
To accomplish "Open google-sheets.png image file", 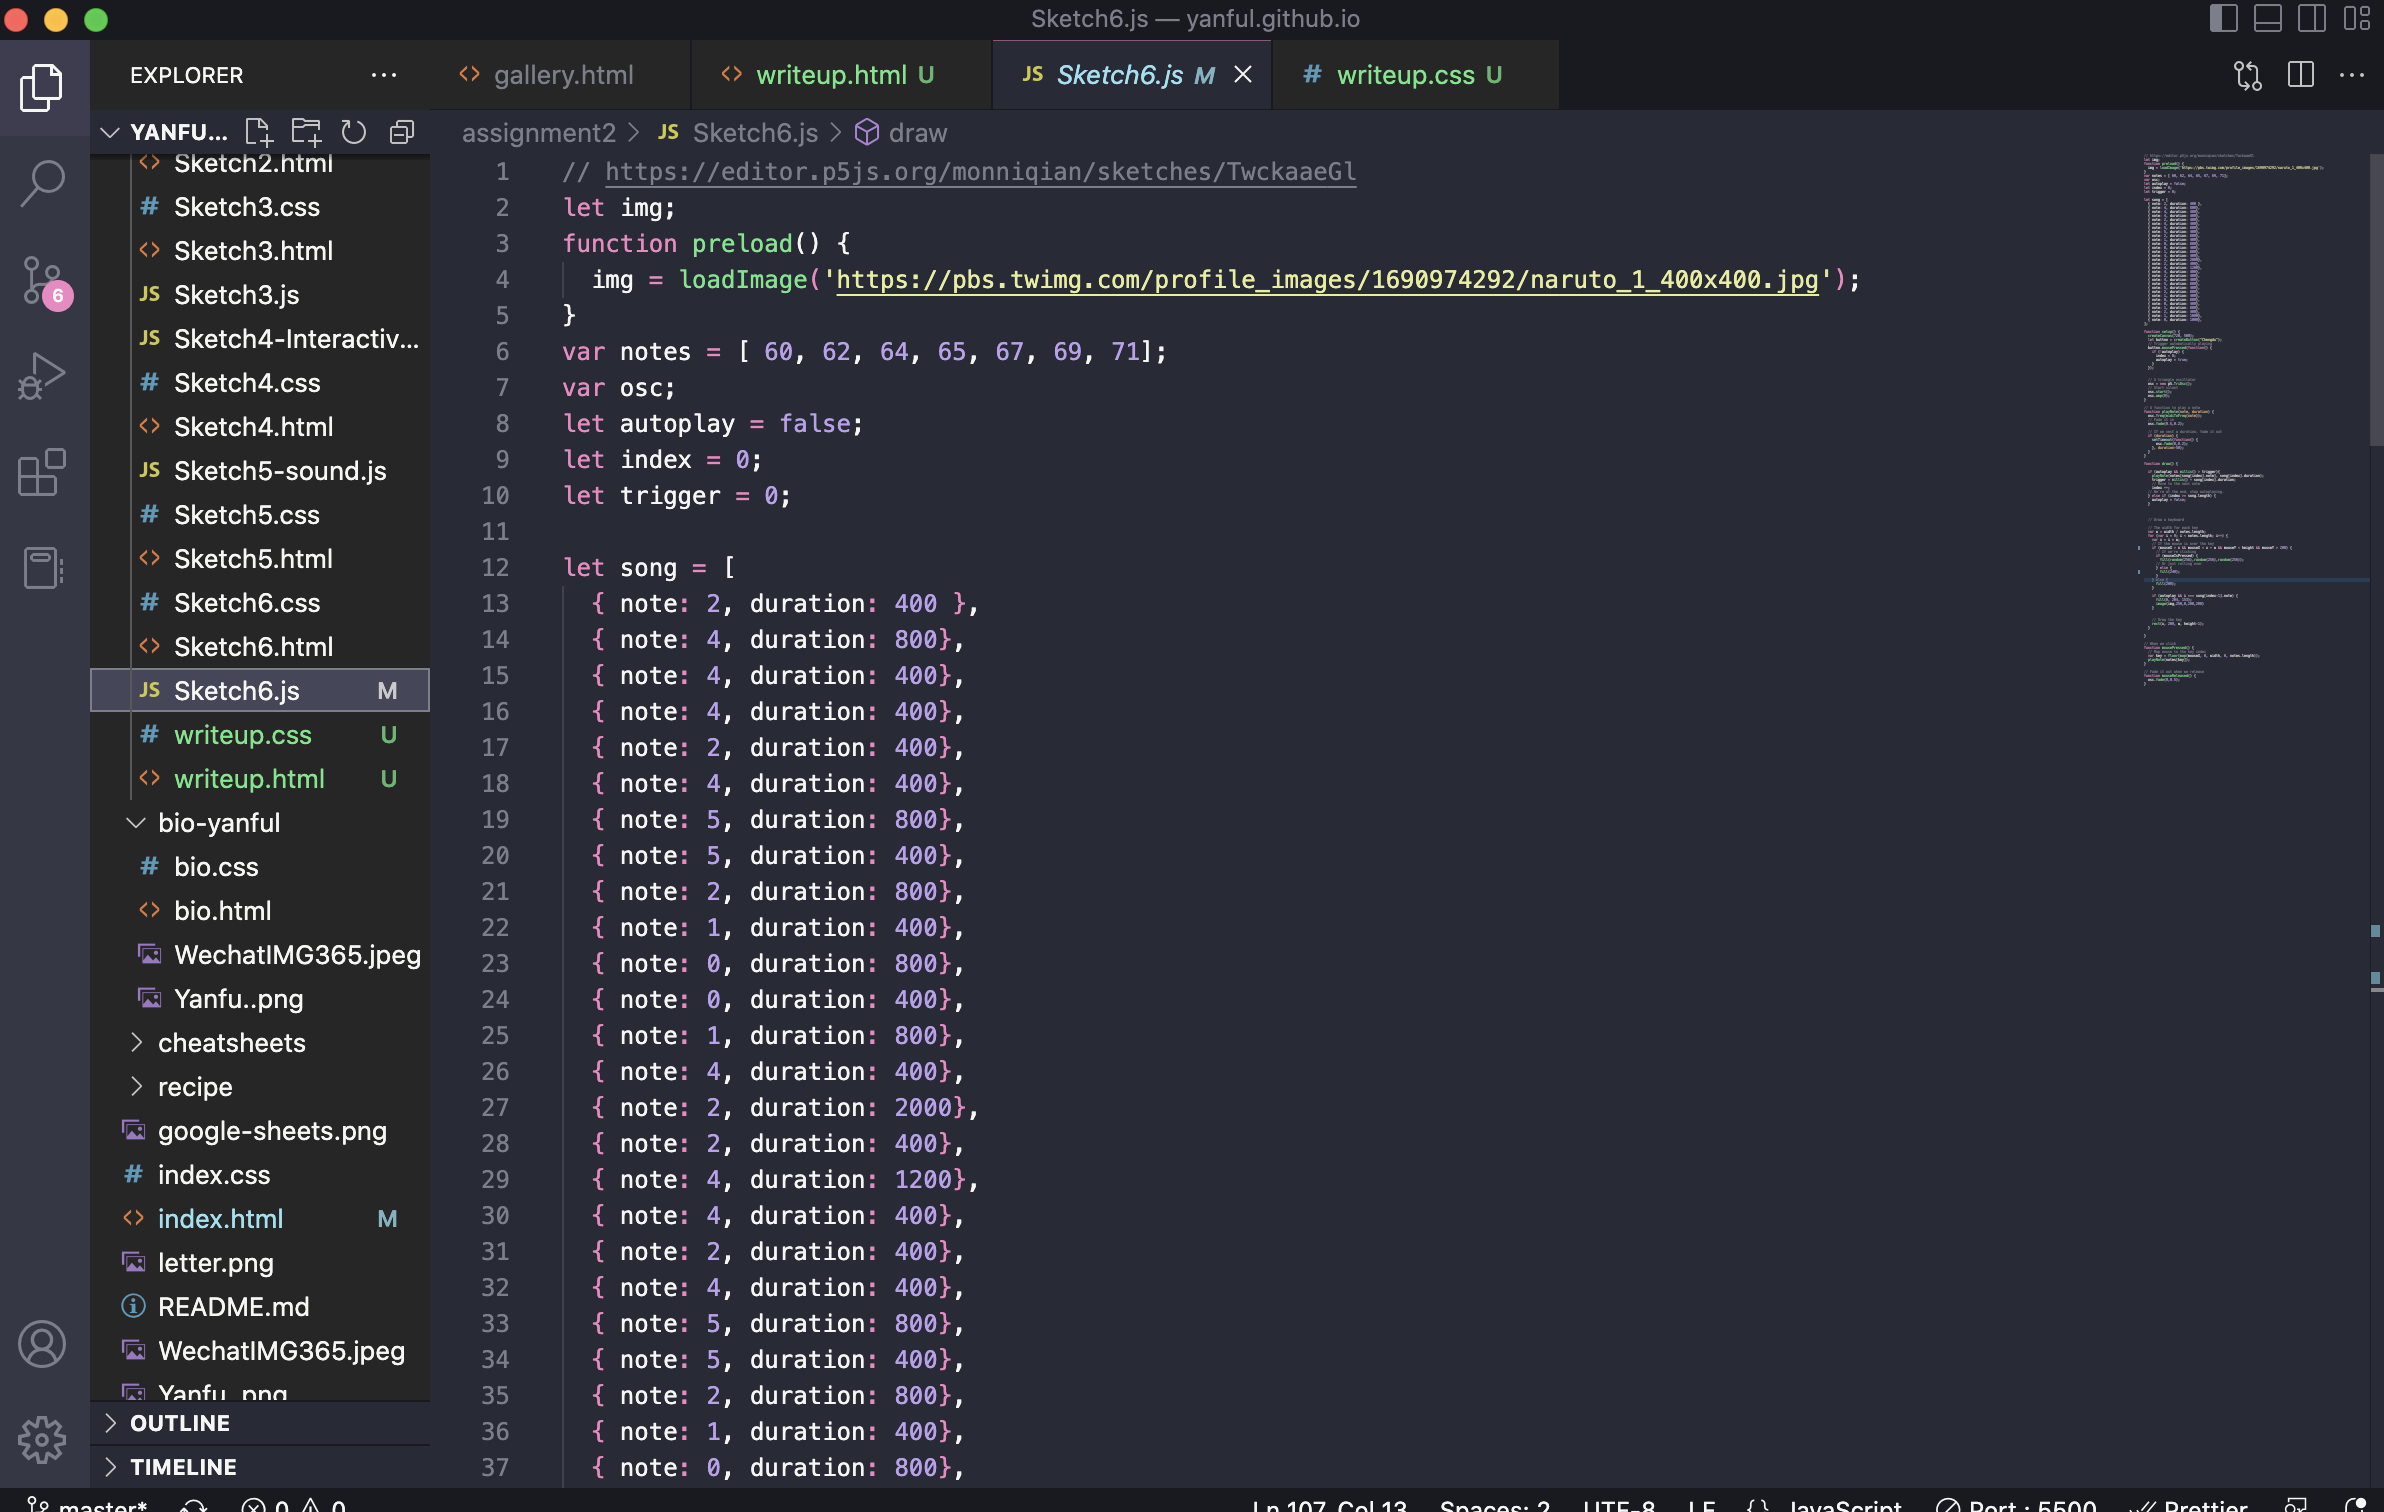I will (260, 1131).
